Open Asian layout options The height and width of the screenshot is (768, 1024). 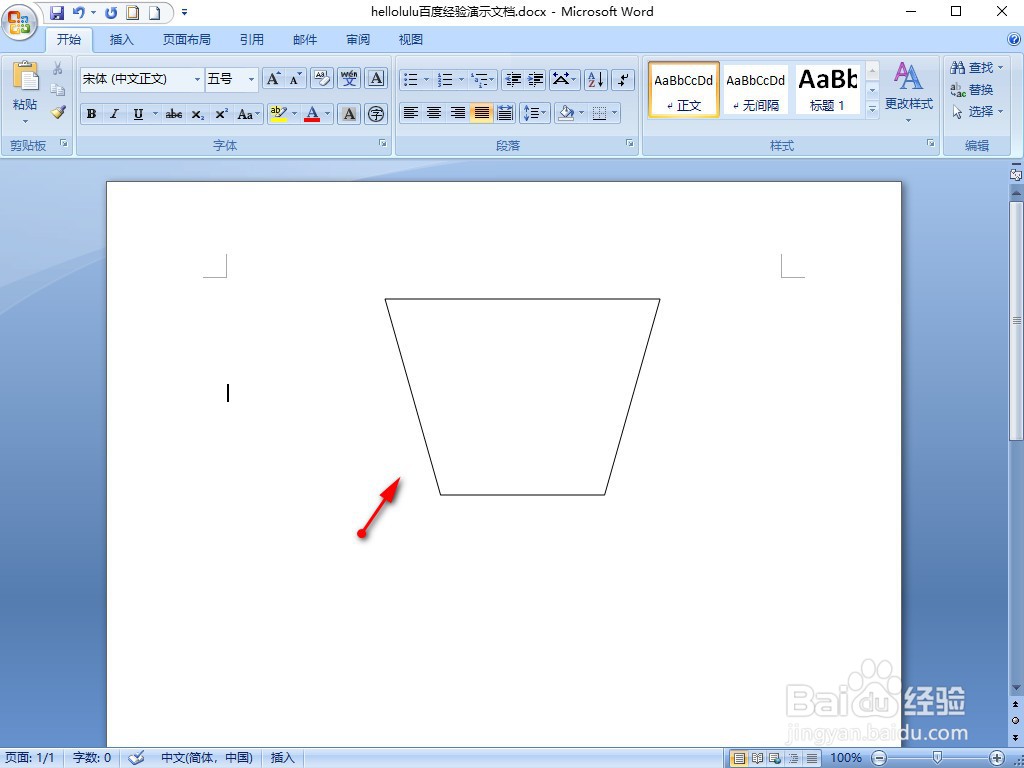[x=564, y=80]
